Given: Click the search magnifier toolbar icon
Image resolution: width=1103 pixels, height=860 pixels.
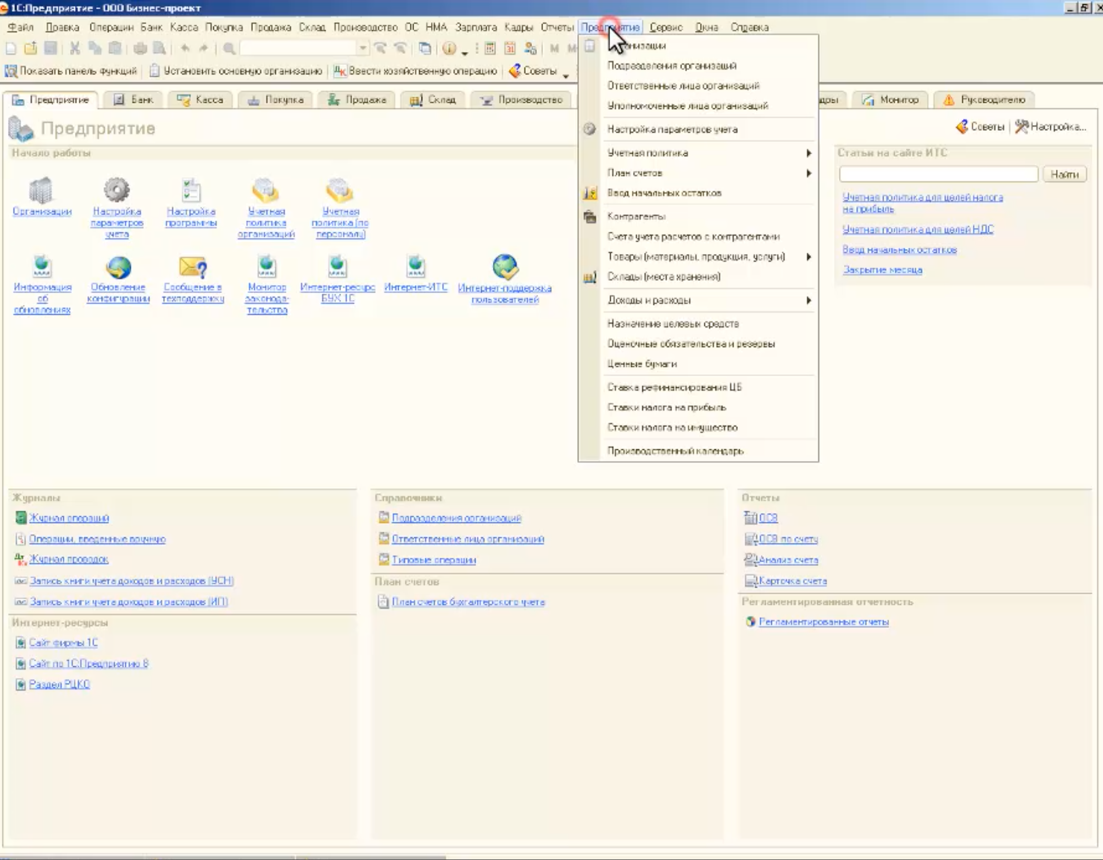Looking at the screenshot, I should (x=229, y=49).
